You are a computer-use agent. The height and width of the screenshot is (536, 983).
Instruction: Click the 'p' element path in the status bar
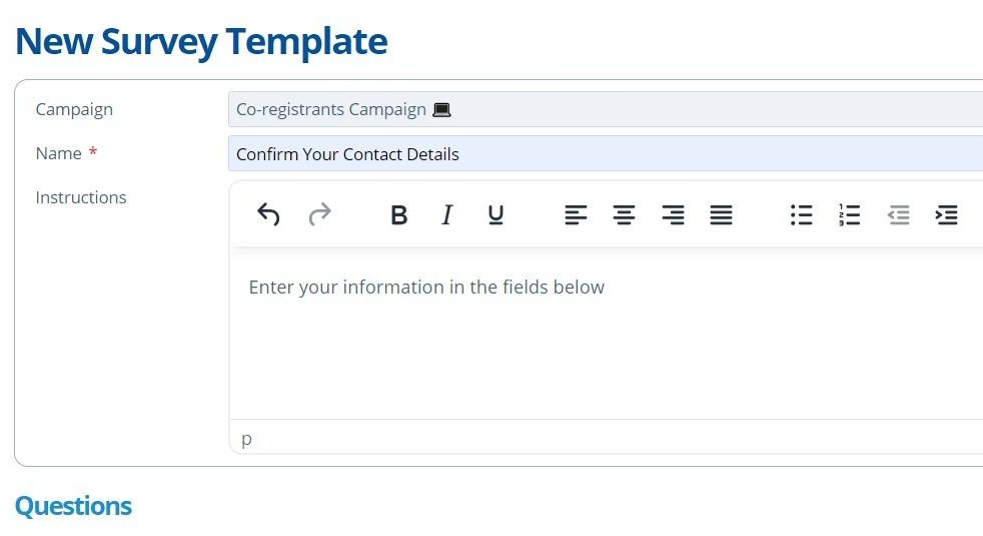coord(246,439)
